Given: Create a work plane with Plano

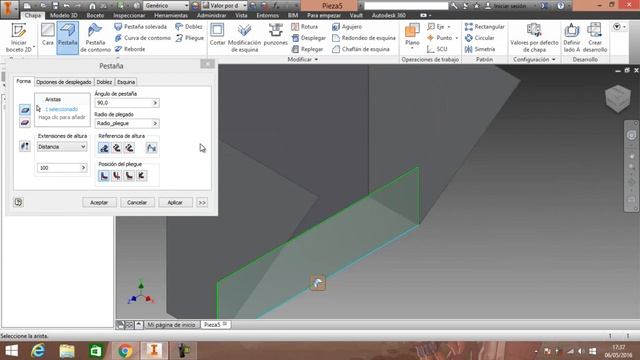Looking at the screenshot, I should 412,35.
